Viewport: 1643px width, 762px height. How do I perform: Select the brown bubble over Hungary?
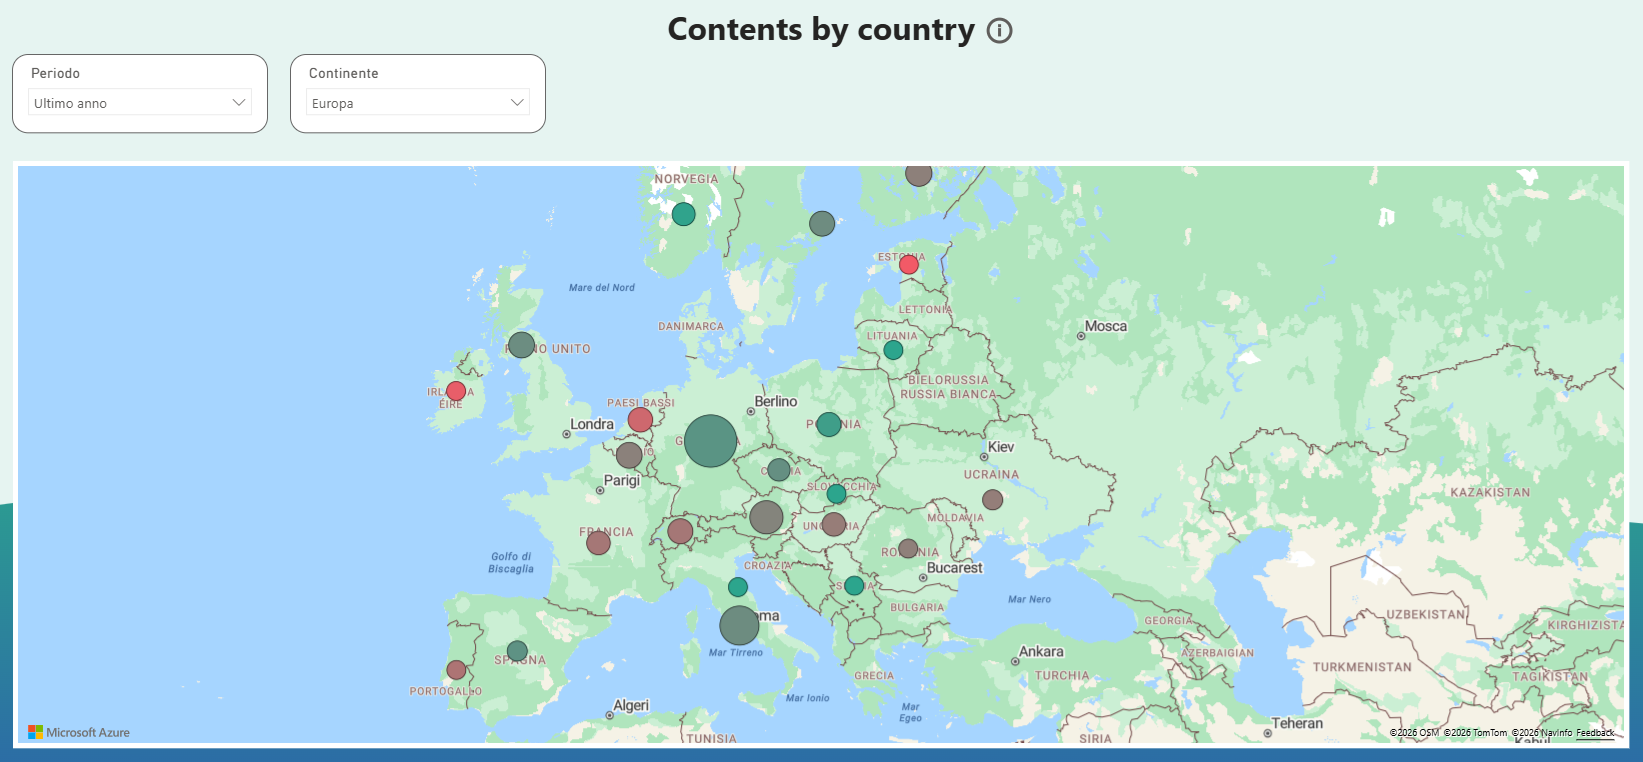click(834, 524)
